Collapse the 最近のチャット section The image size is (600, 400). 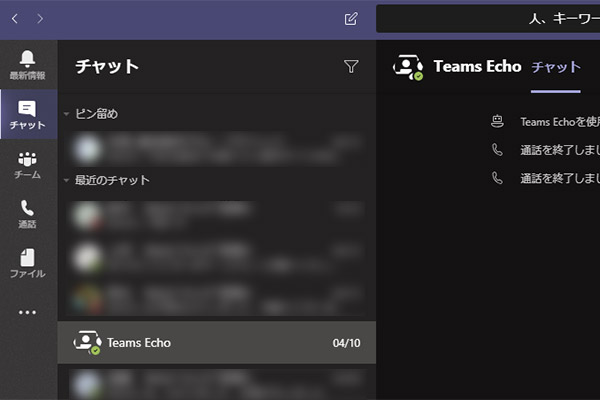point(66,180)
